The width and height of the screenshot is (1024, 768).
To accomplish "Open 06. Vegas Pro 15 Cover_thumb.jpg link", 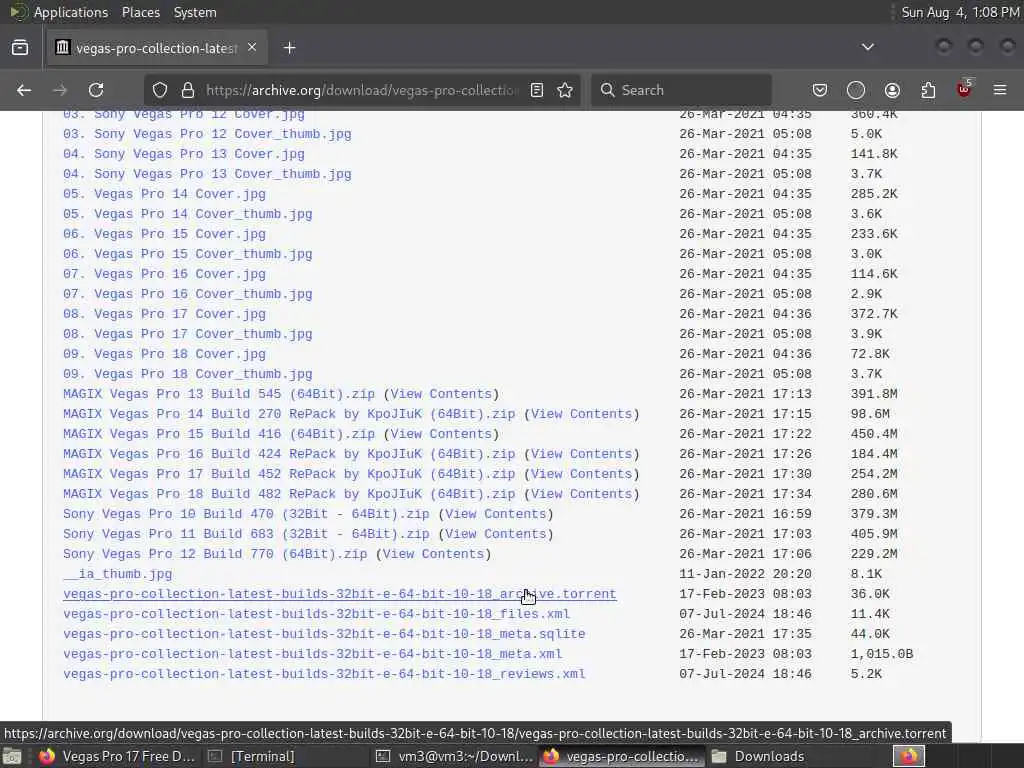I will pyautogui.click(x=187, y=254).
